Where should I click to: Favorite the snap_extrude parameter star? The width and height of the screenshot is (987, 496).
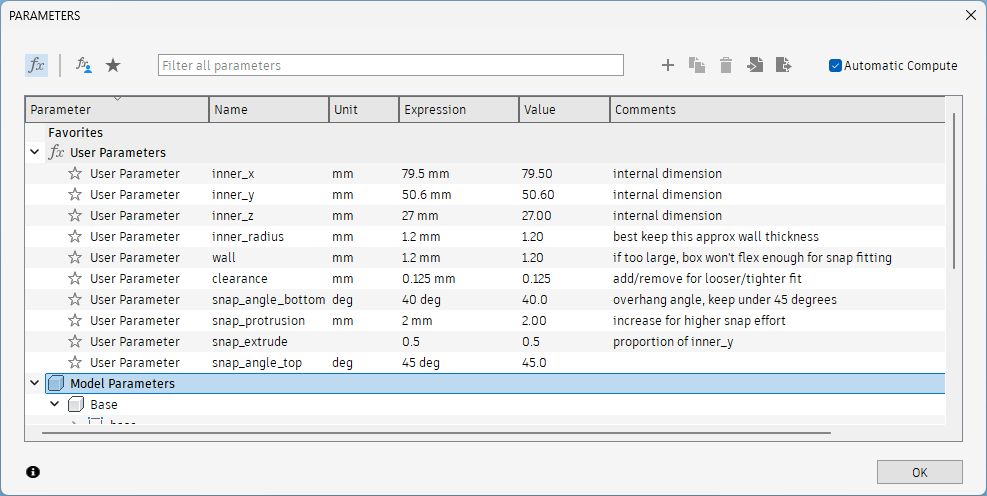click(x=75, y=341)
